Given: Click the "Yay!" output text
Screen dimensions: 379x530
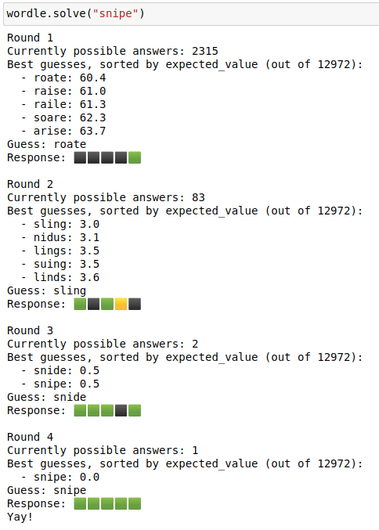Looking at the screenshot, I should tap(20, 517).
